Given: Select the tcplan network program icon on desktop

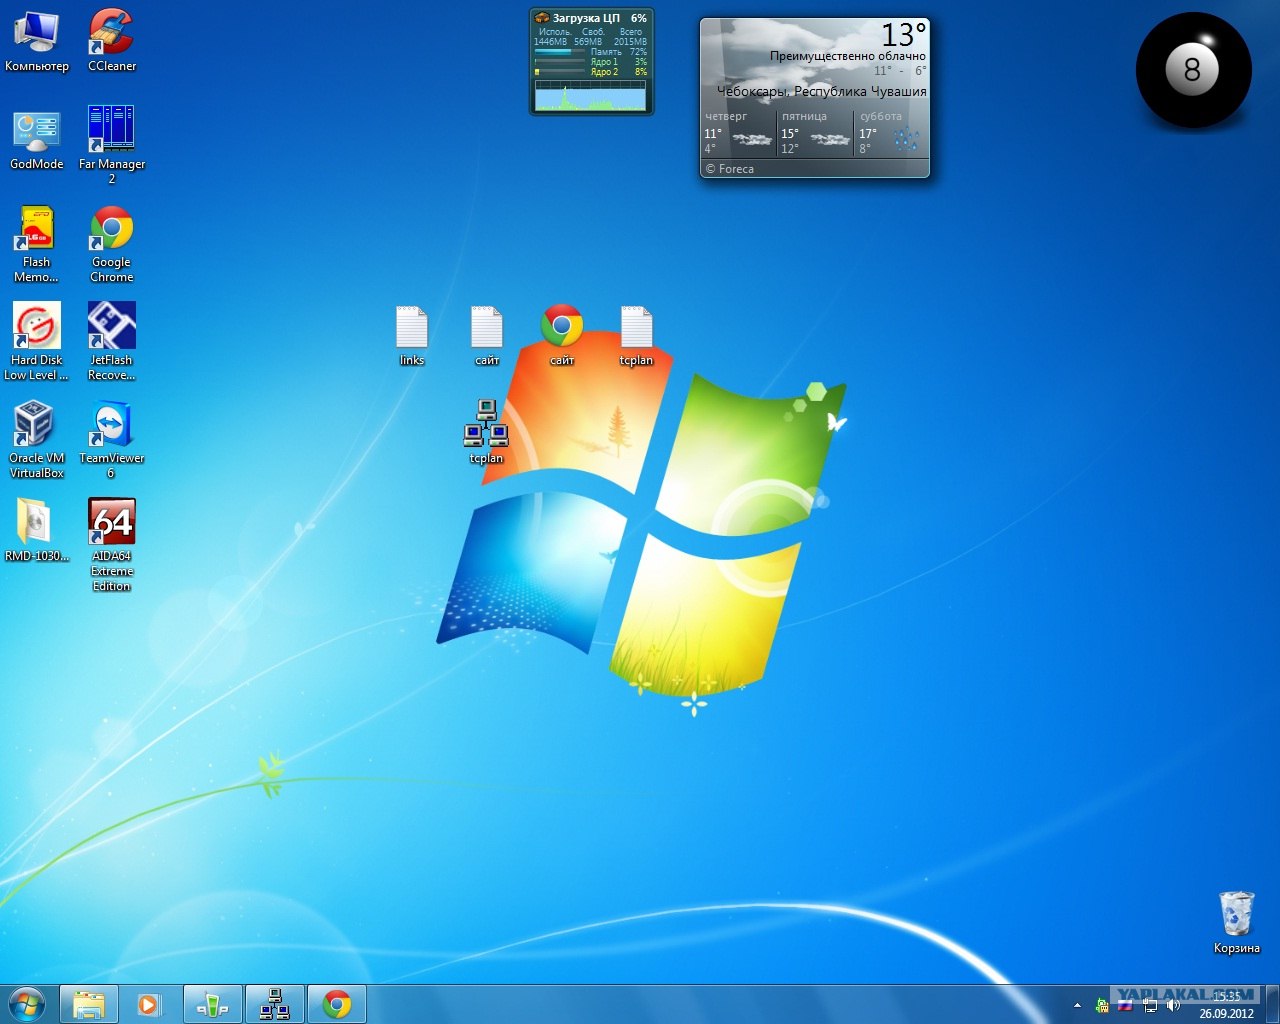Looking at the screenshot, I should click(486, 432).
